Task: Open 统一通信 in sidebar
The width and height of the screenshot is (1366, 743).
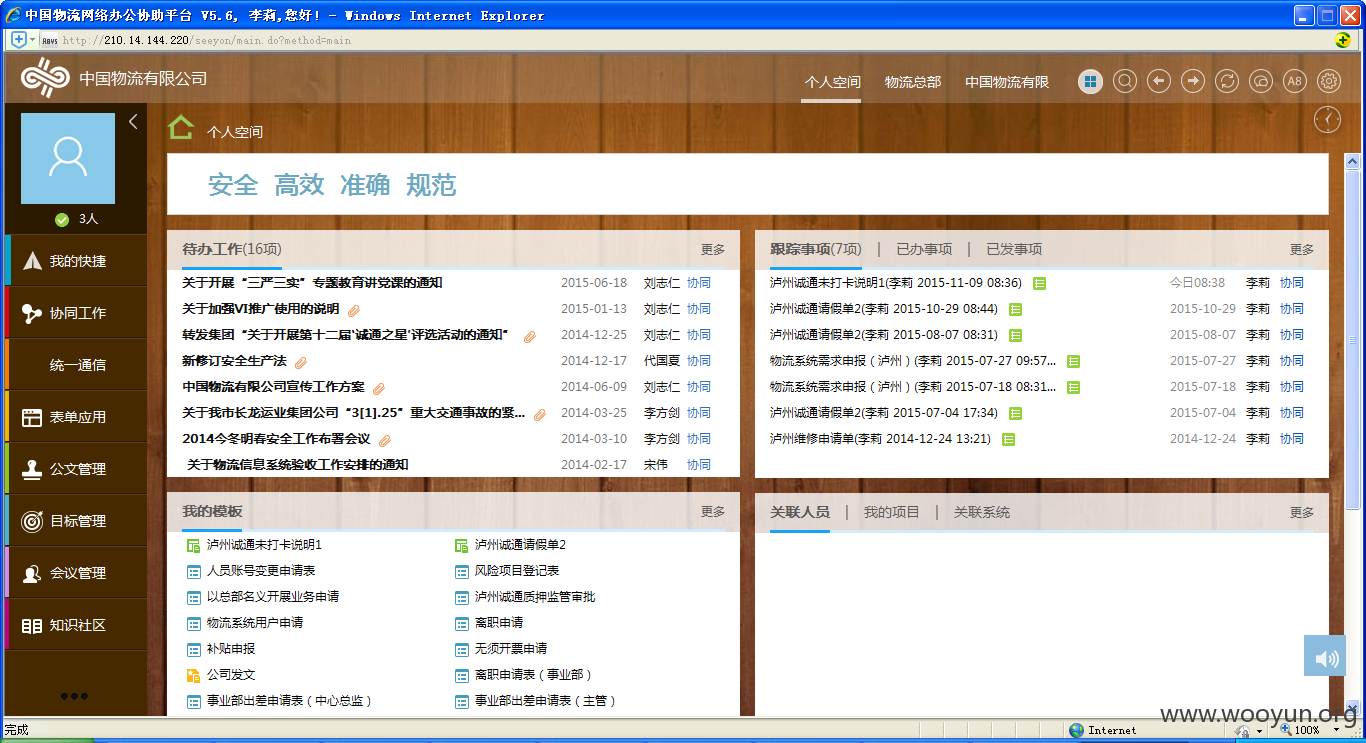Action: click(76, 365)
